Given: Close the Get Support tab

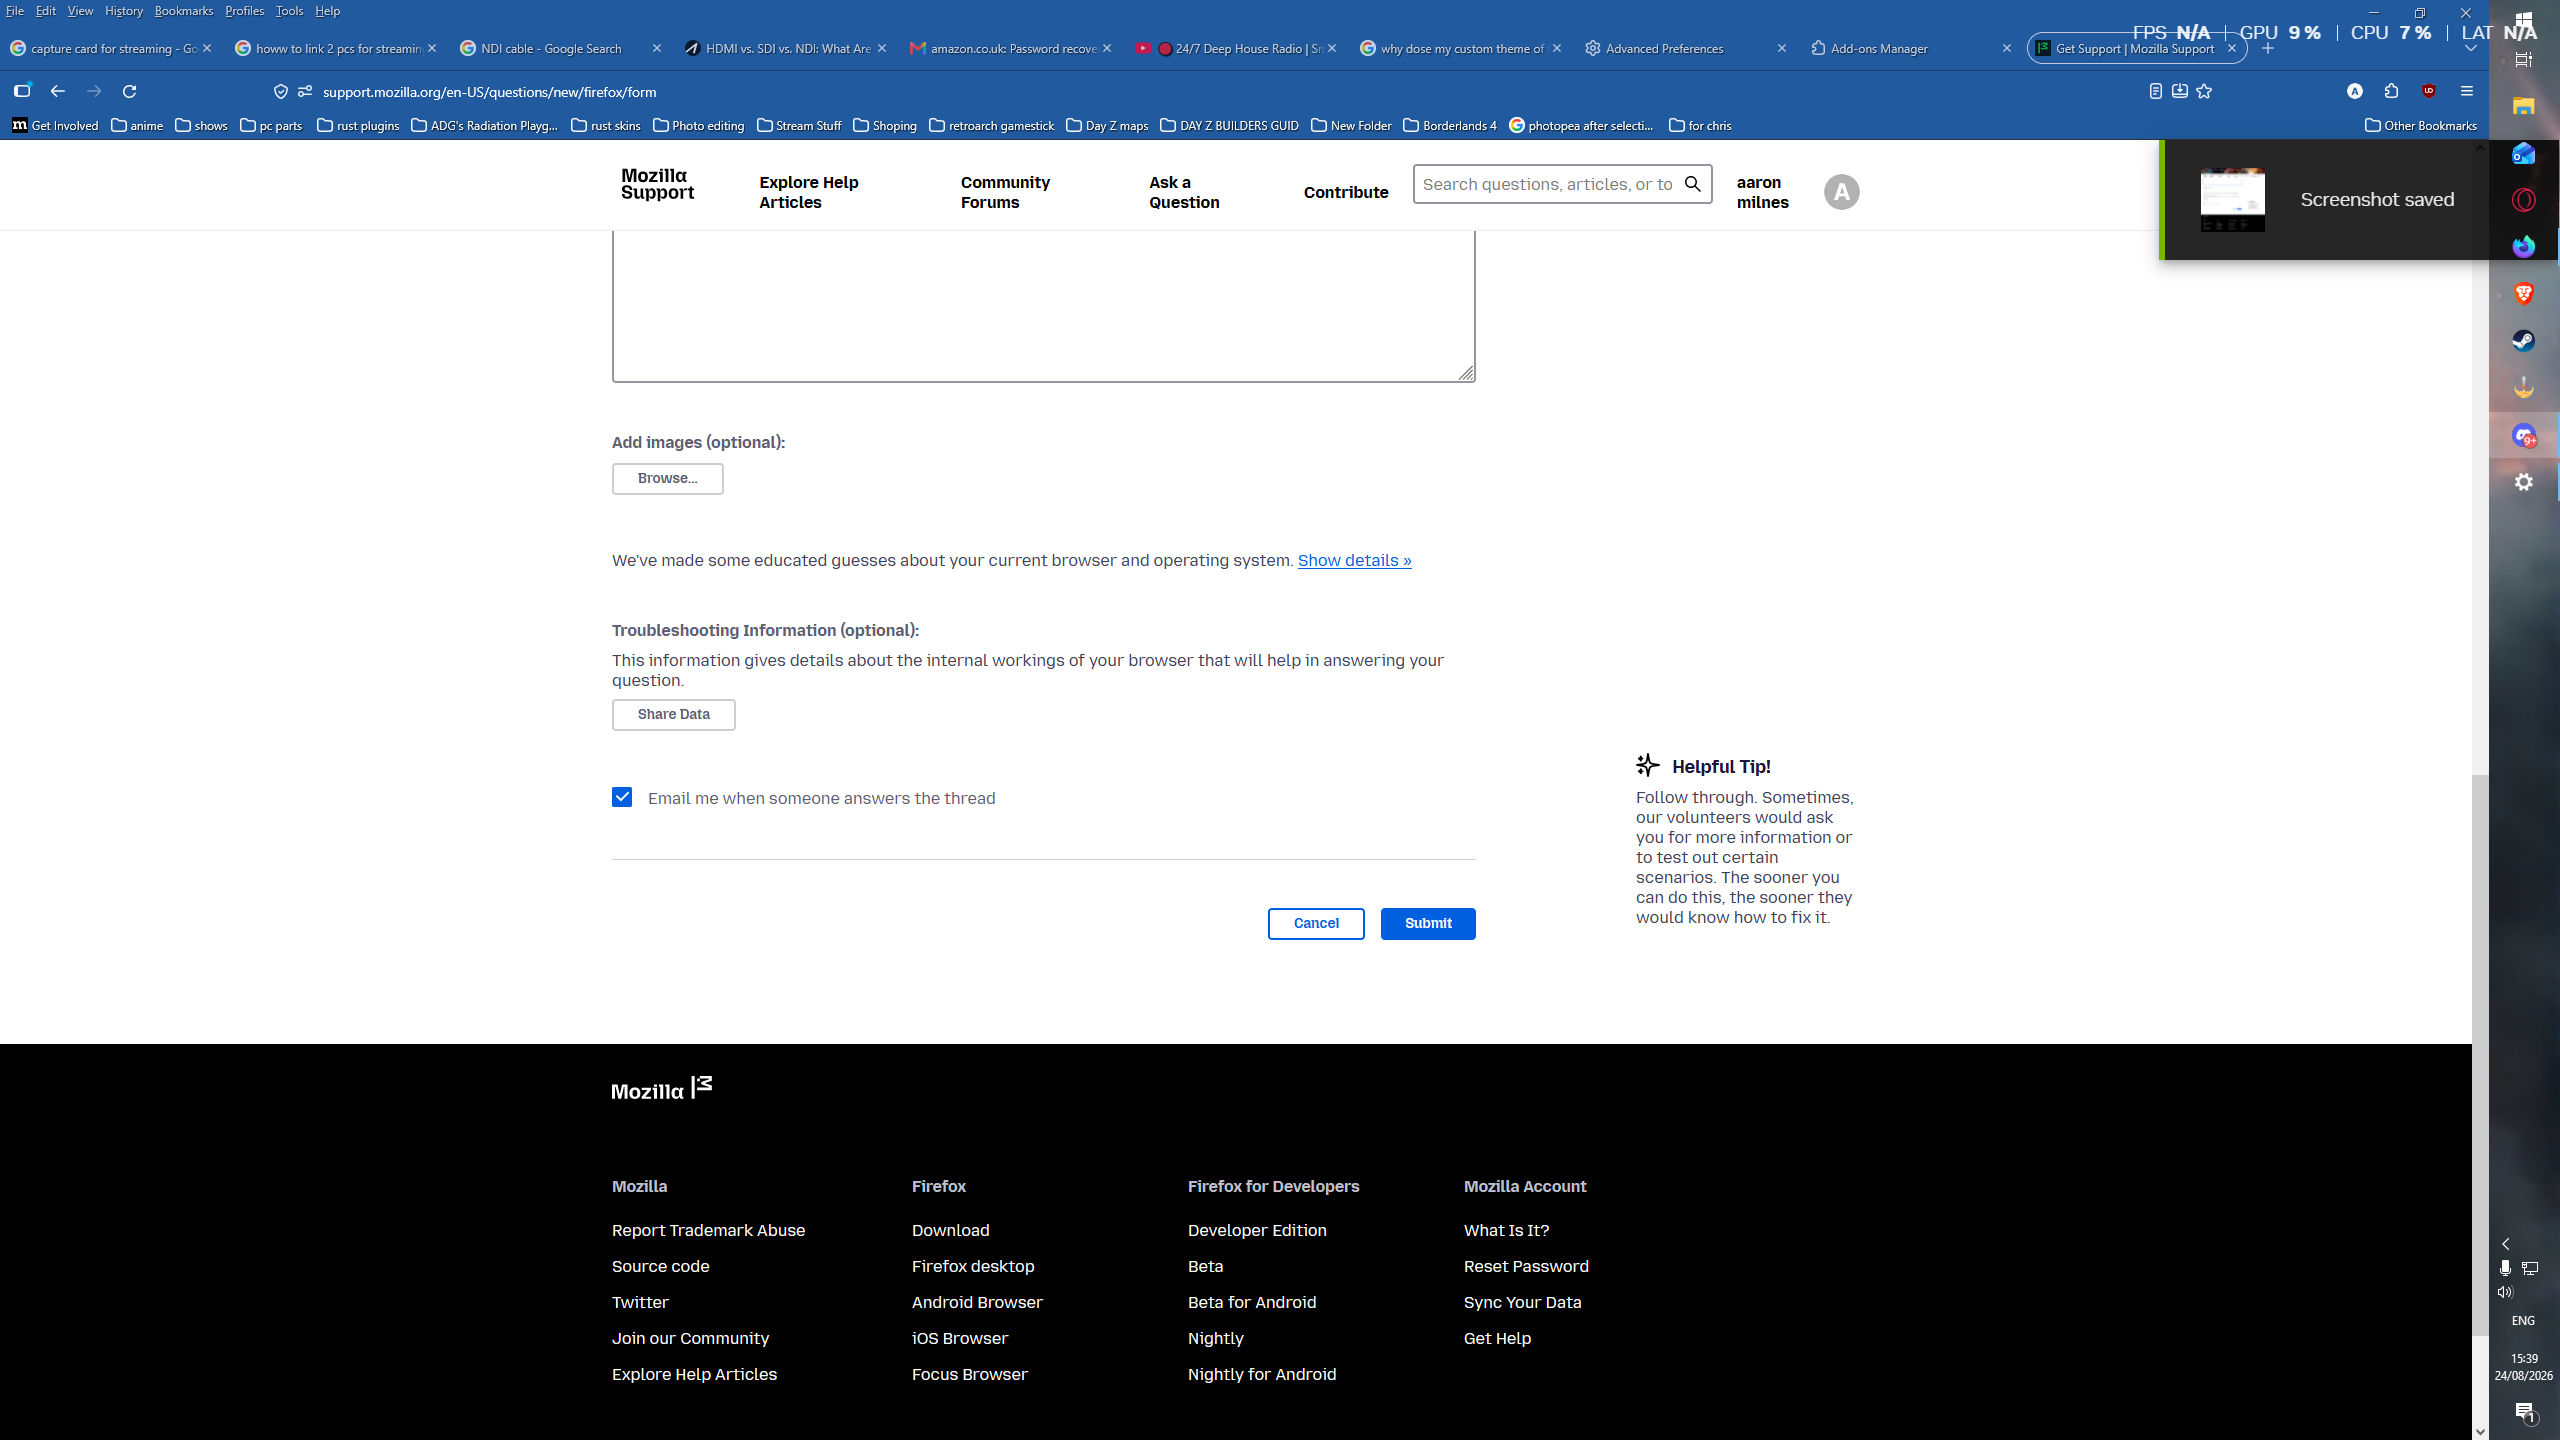Looking at the screenshot, I should (2231, 48).
